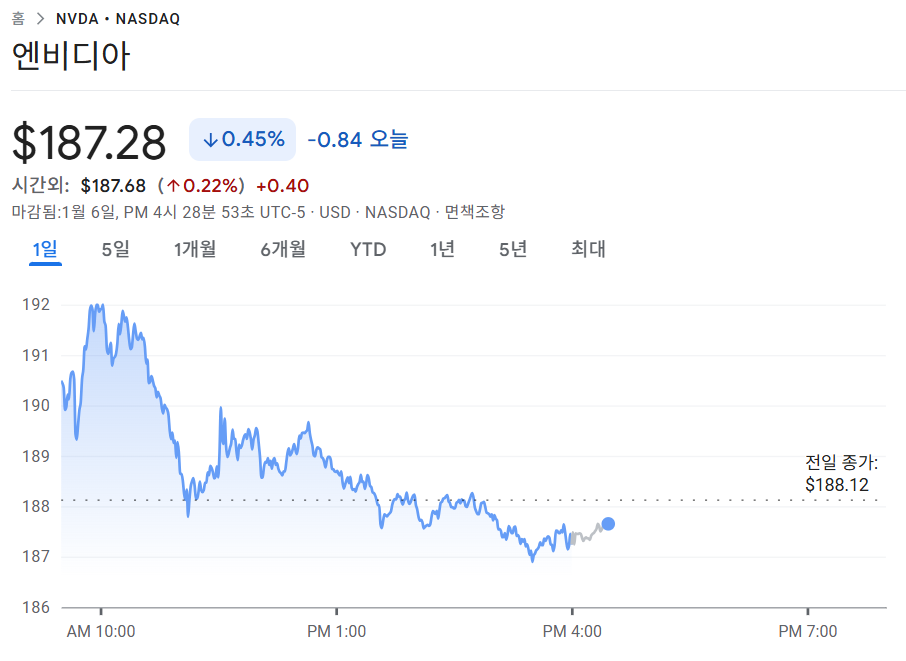
Task: Switch to the 5일 range tab
Action: pos(115,250)
